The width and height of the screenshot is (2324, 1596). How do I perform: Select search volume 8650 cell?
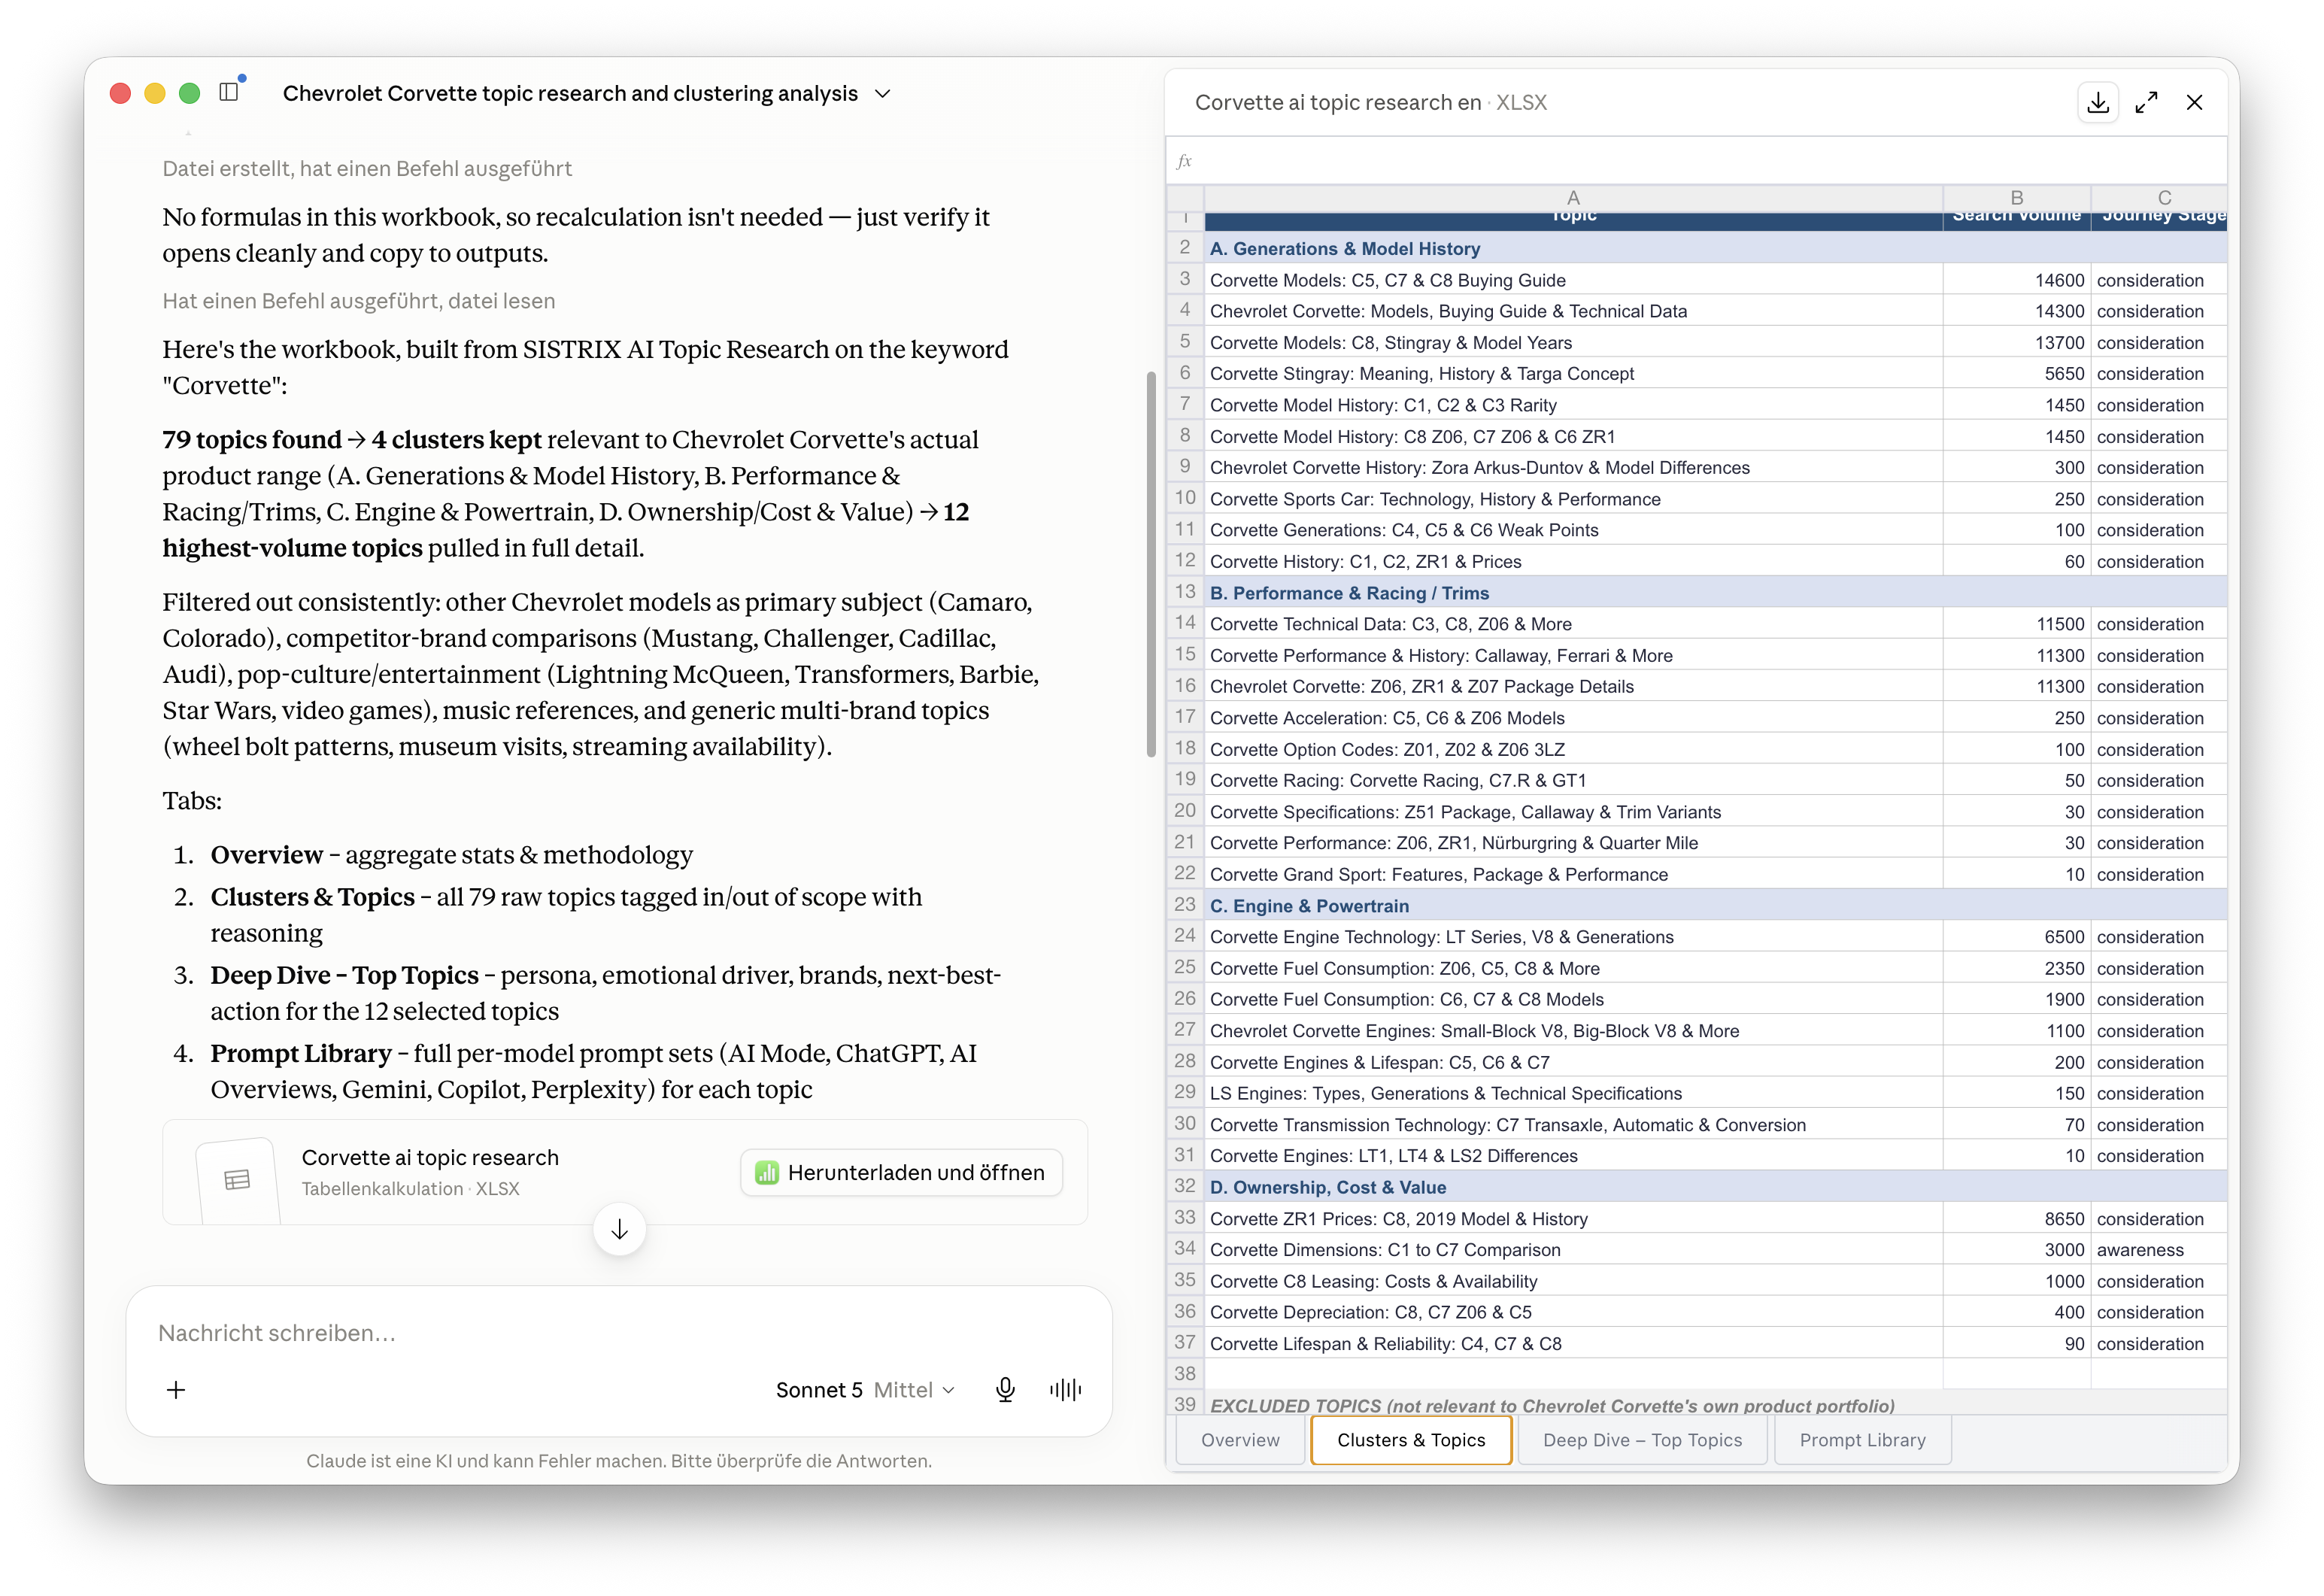[x=2016, y=1219]
